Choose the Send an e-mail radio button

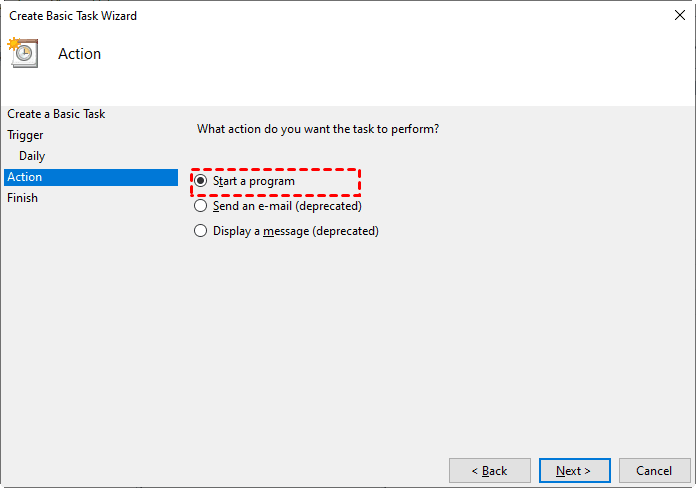pyautogui.click(x=201, y=206)
